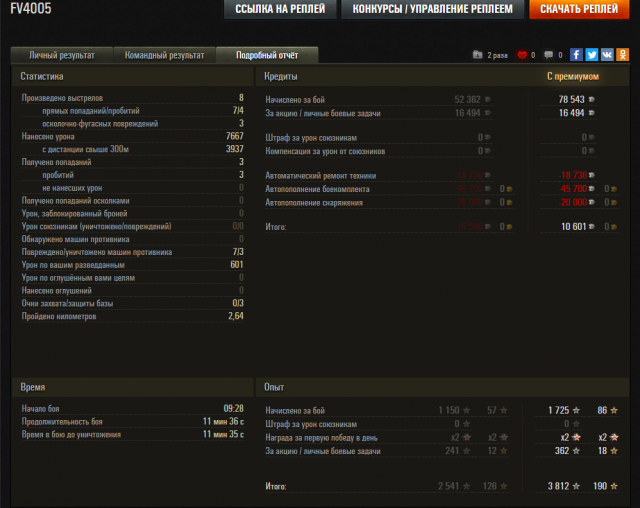Image resolution: width=640 pixels, height=508 pixels.
Task: Like the replay with heart icon
Action: pos(521,55)
